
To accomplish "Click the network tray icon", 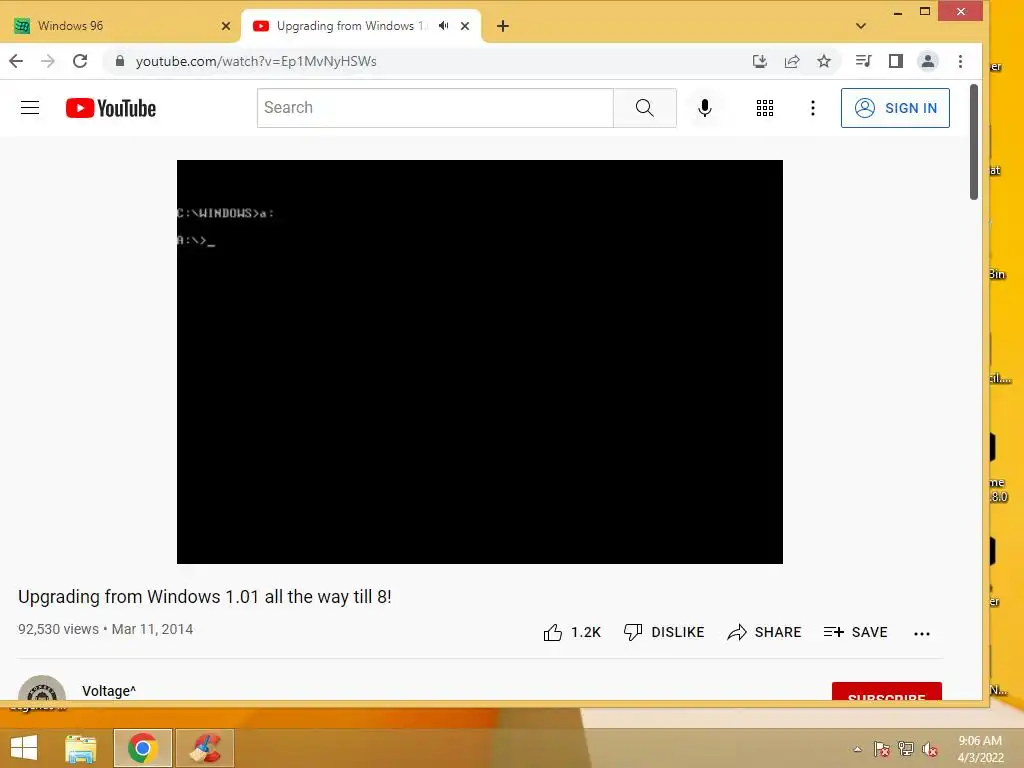I will (x=905, y=749).
